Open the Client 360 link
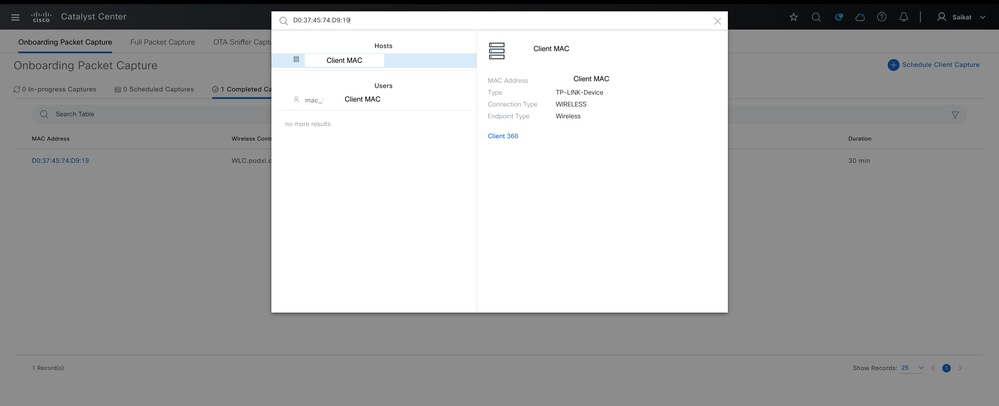This screenshot has height=406, width=999. (x=503, y=136)
